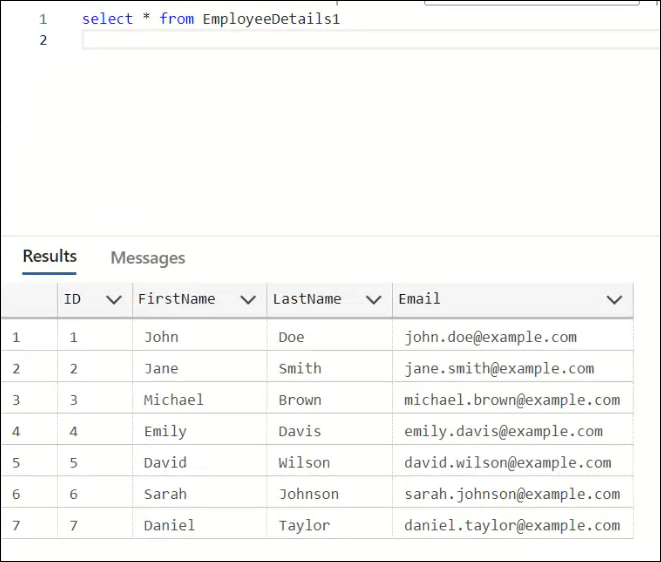Image resolution: width=661 pixels, height=562 pixels.
Task: Select the michael.brown@example.com email cell
Action: [513, 400]
